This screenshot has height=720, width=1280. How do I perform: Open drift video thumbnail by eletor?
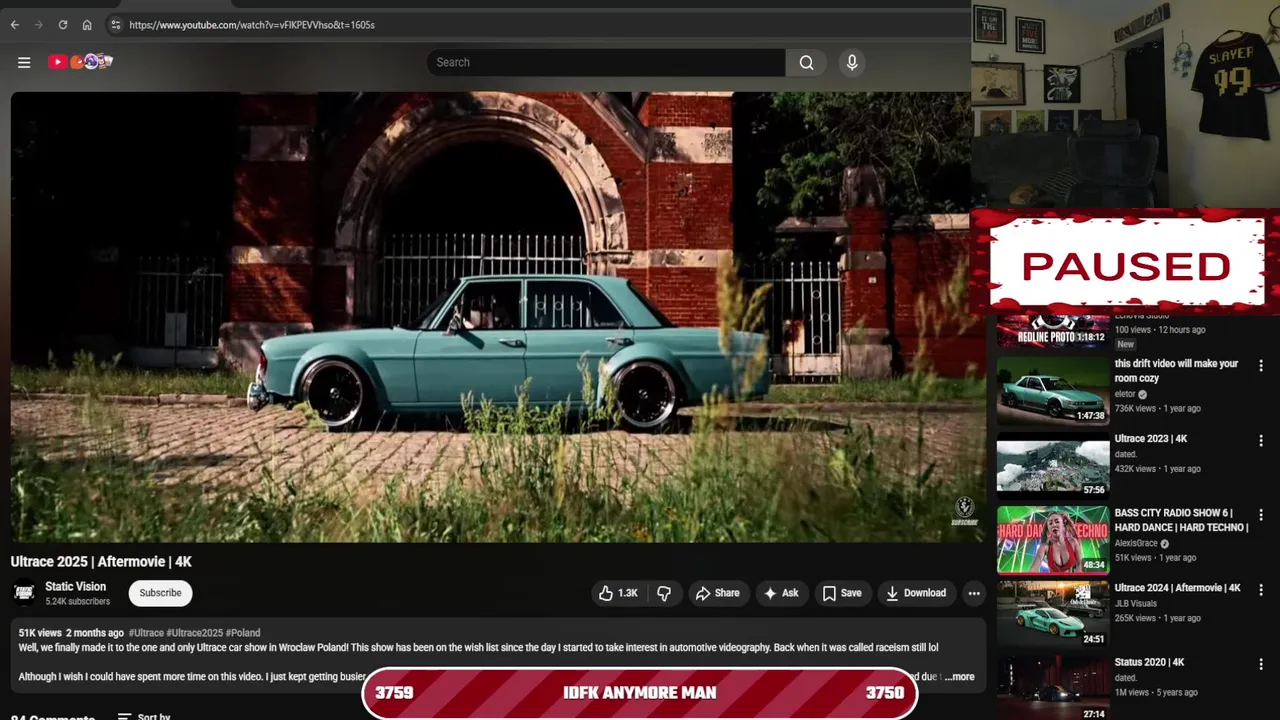(x=1053, y=389)
